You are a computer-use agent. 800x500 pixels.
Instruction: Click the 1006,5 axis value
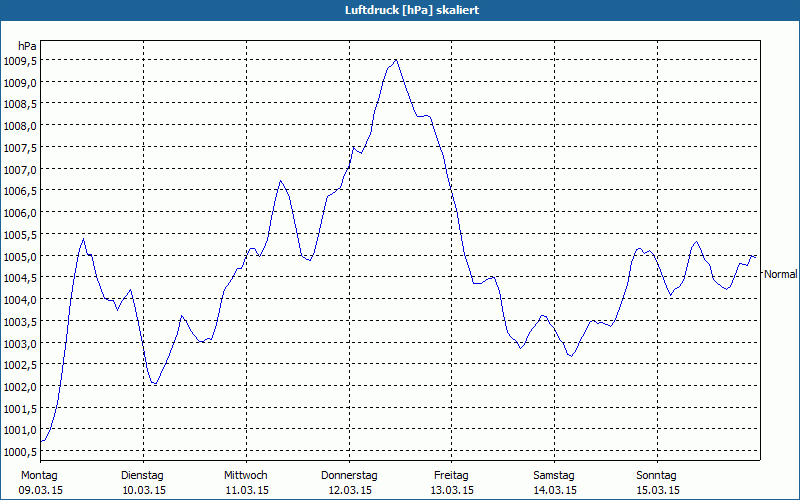(20, 191)
